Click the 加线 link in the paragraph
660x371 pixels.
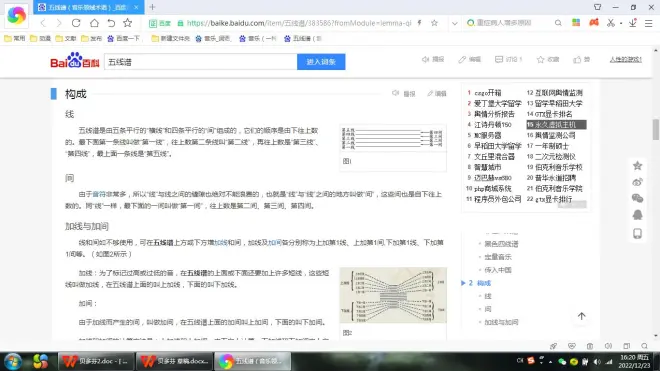tap(221, 243)
